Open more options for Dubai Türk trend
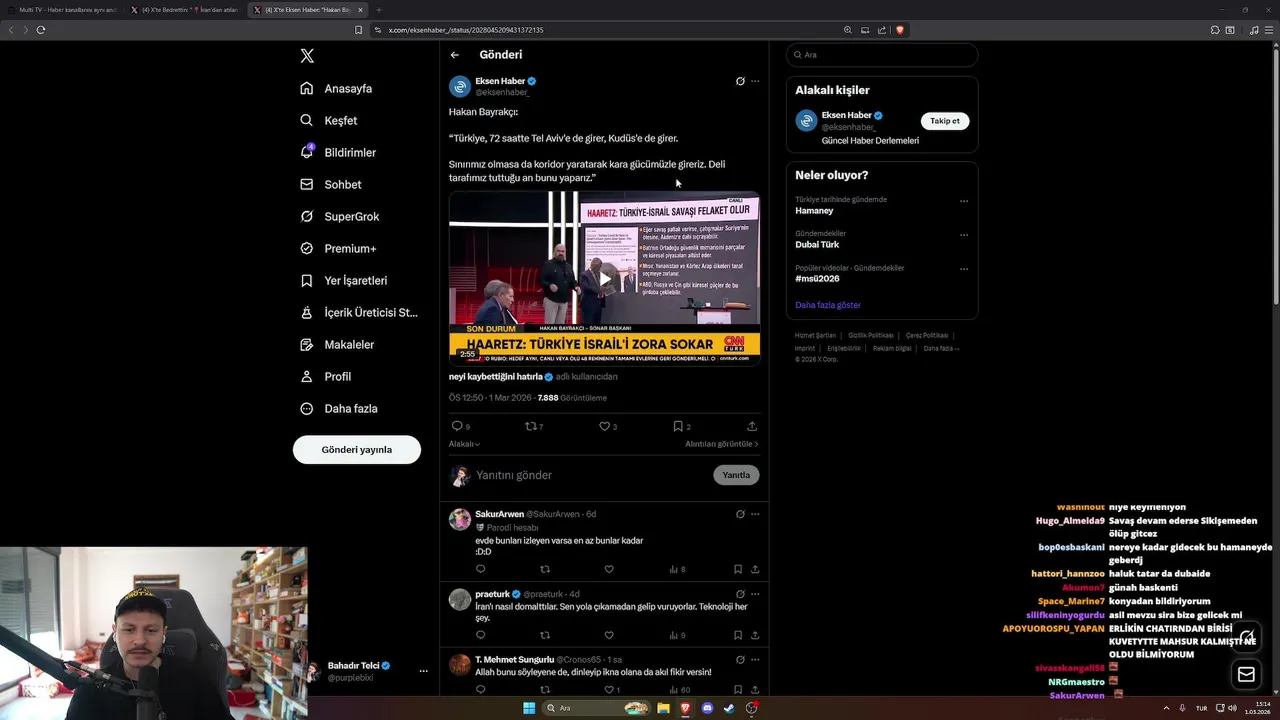 (964, 235)
